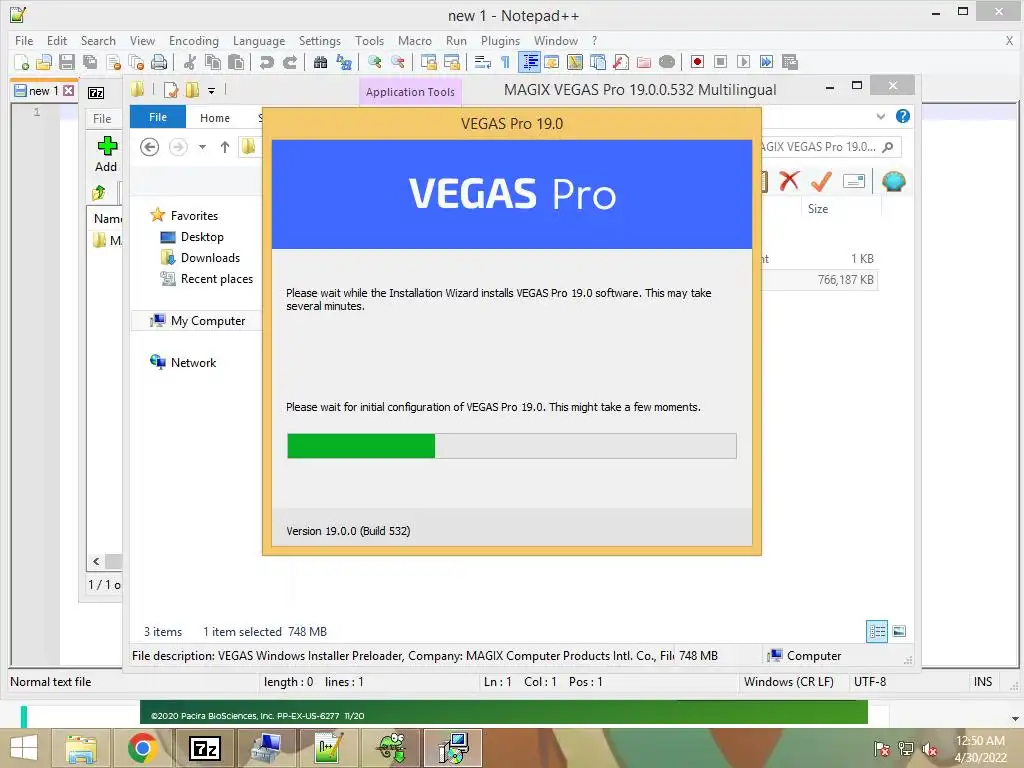Click the Explorer Back navigation arrow
1024x768 pixels.
click(x=150, y=147)
